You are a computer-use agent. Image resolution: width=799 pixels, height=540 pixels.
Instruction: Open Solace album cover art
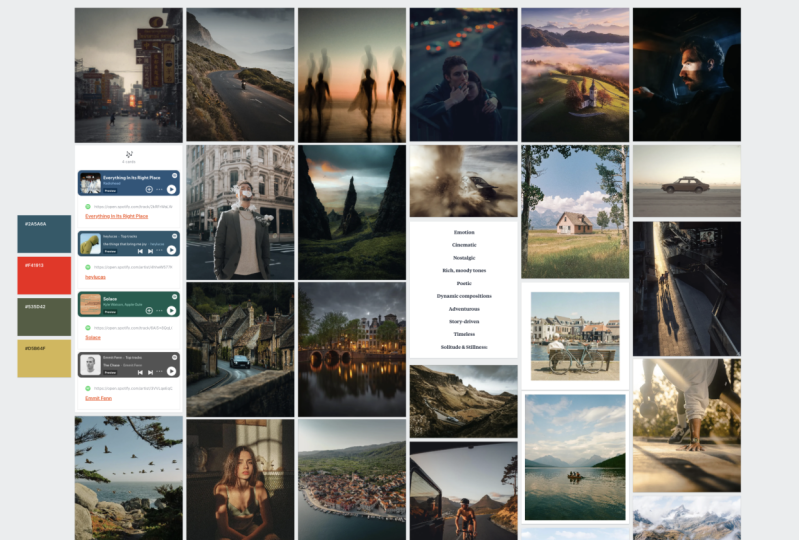pyautogui.click(x=90, y=305)
